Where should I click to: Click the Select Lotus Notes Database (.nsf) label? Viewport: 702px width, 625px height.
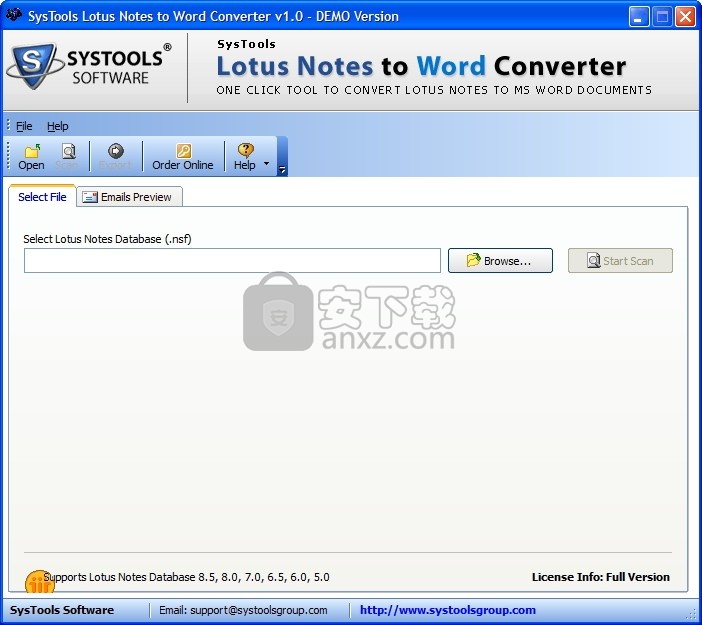tap(107, 239)
